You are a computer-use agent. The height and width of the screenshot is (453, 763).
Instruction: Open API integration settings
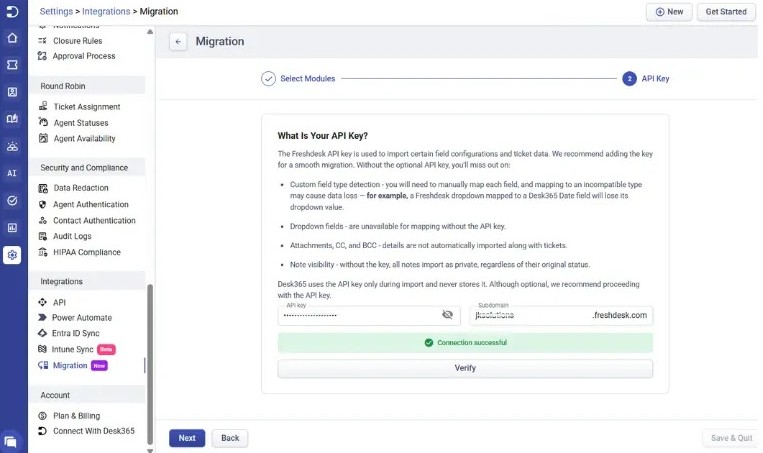[59, 302]
